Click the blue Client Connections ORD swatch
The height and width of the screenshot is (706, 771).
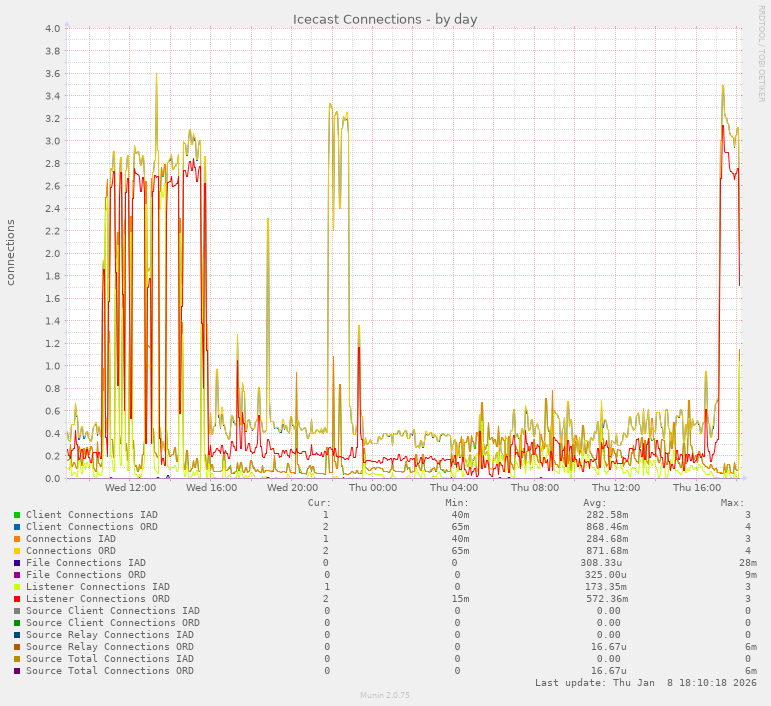[x=17, y=527]
